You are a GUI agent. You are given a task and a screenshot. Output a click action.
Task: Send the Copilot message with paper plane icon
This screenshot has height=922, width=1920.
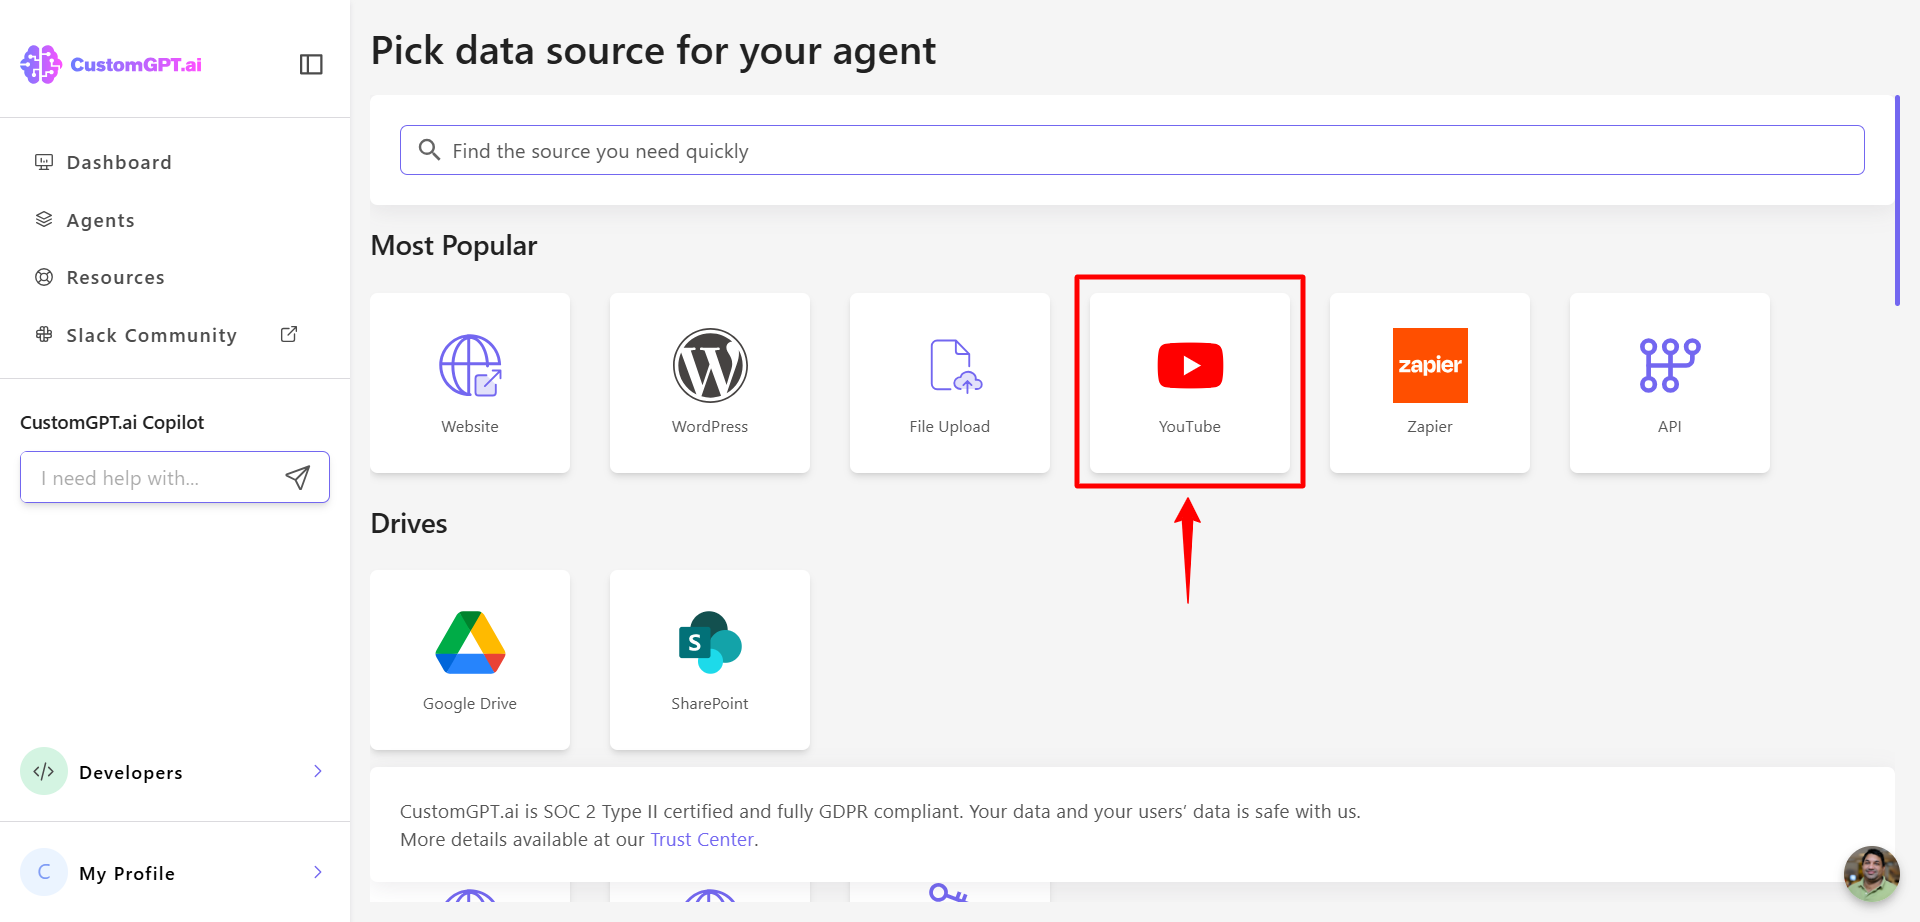298,477
